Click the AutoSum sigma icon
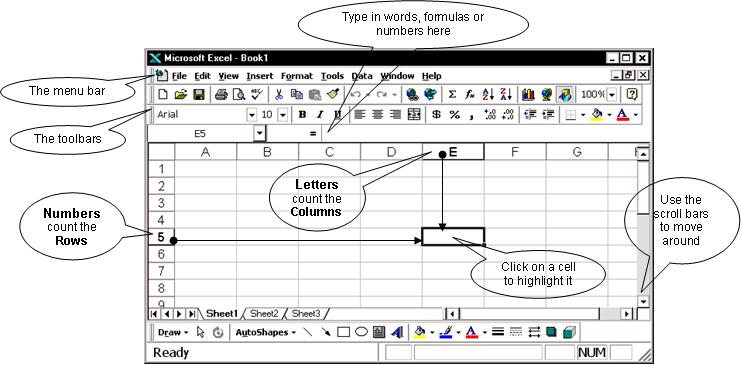The width and height of the screenshot is (741, 365). click(x=452, y=95)
